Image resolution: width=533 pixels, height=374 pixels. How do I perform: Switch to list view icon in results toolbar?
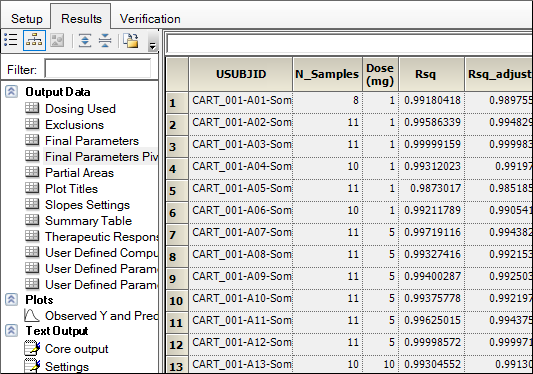(x=11, y=40)
